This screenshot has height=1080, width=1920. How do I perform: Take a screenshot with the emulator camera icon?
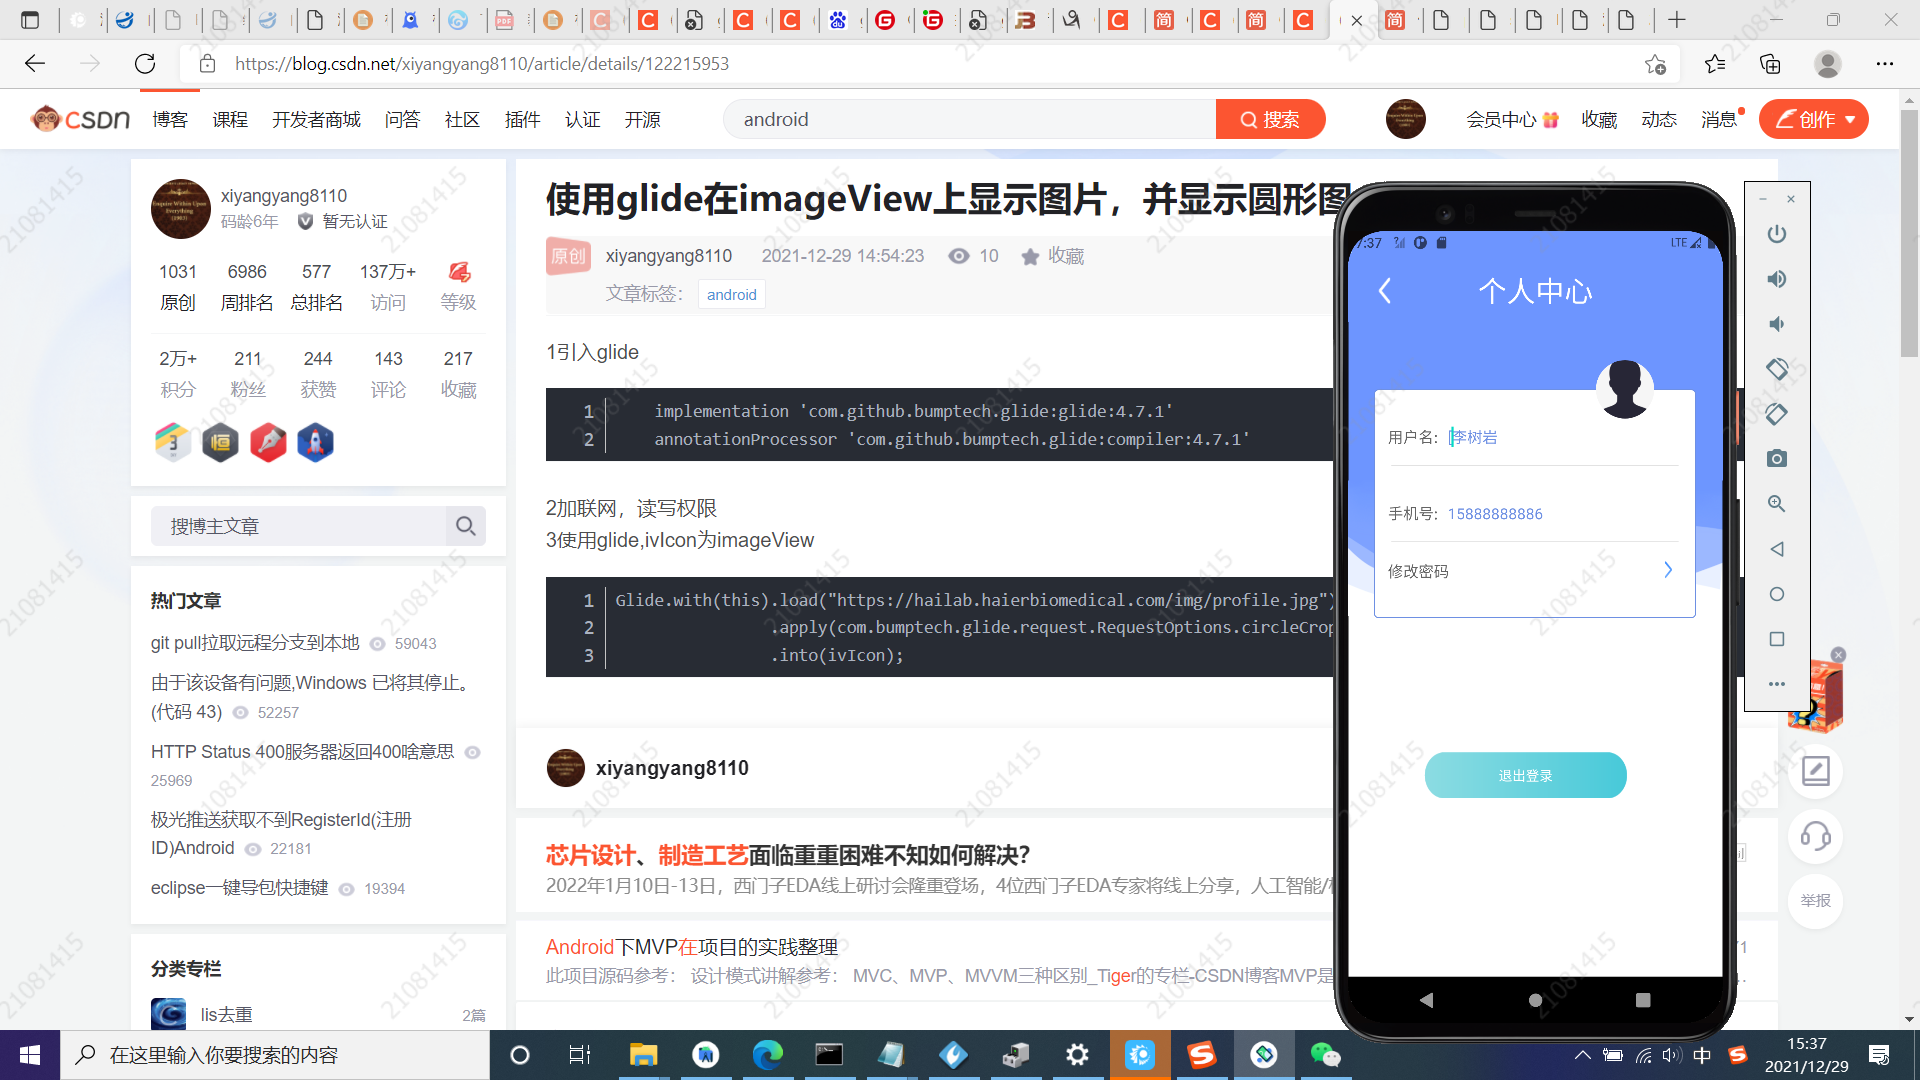pos(1777,458)
